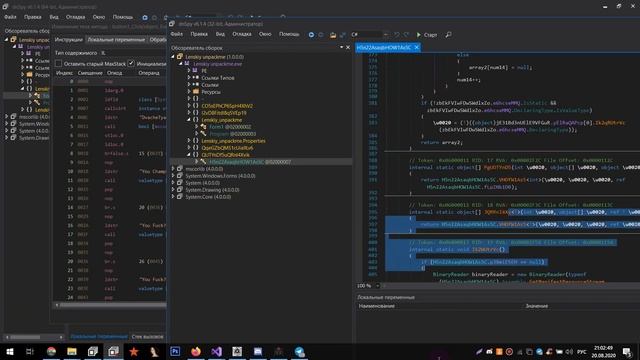Open Firefox from the taskbar
Image resolution: width=640 pixels, height=360 pixels.
[x=196, y=351]
